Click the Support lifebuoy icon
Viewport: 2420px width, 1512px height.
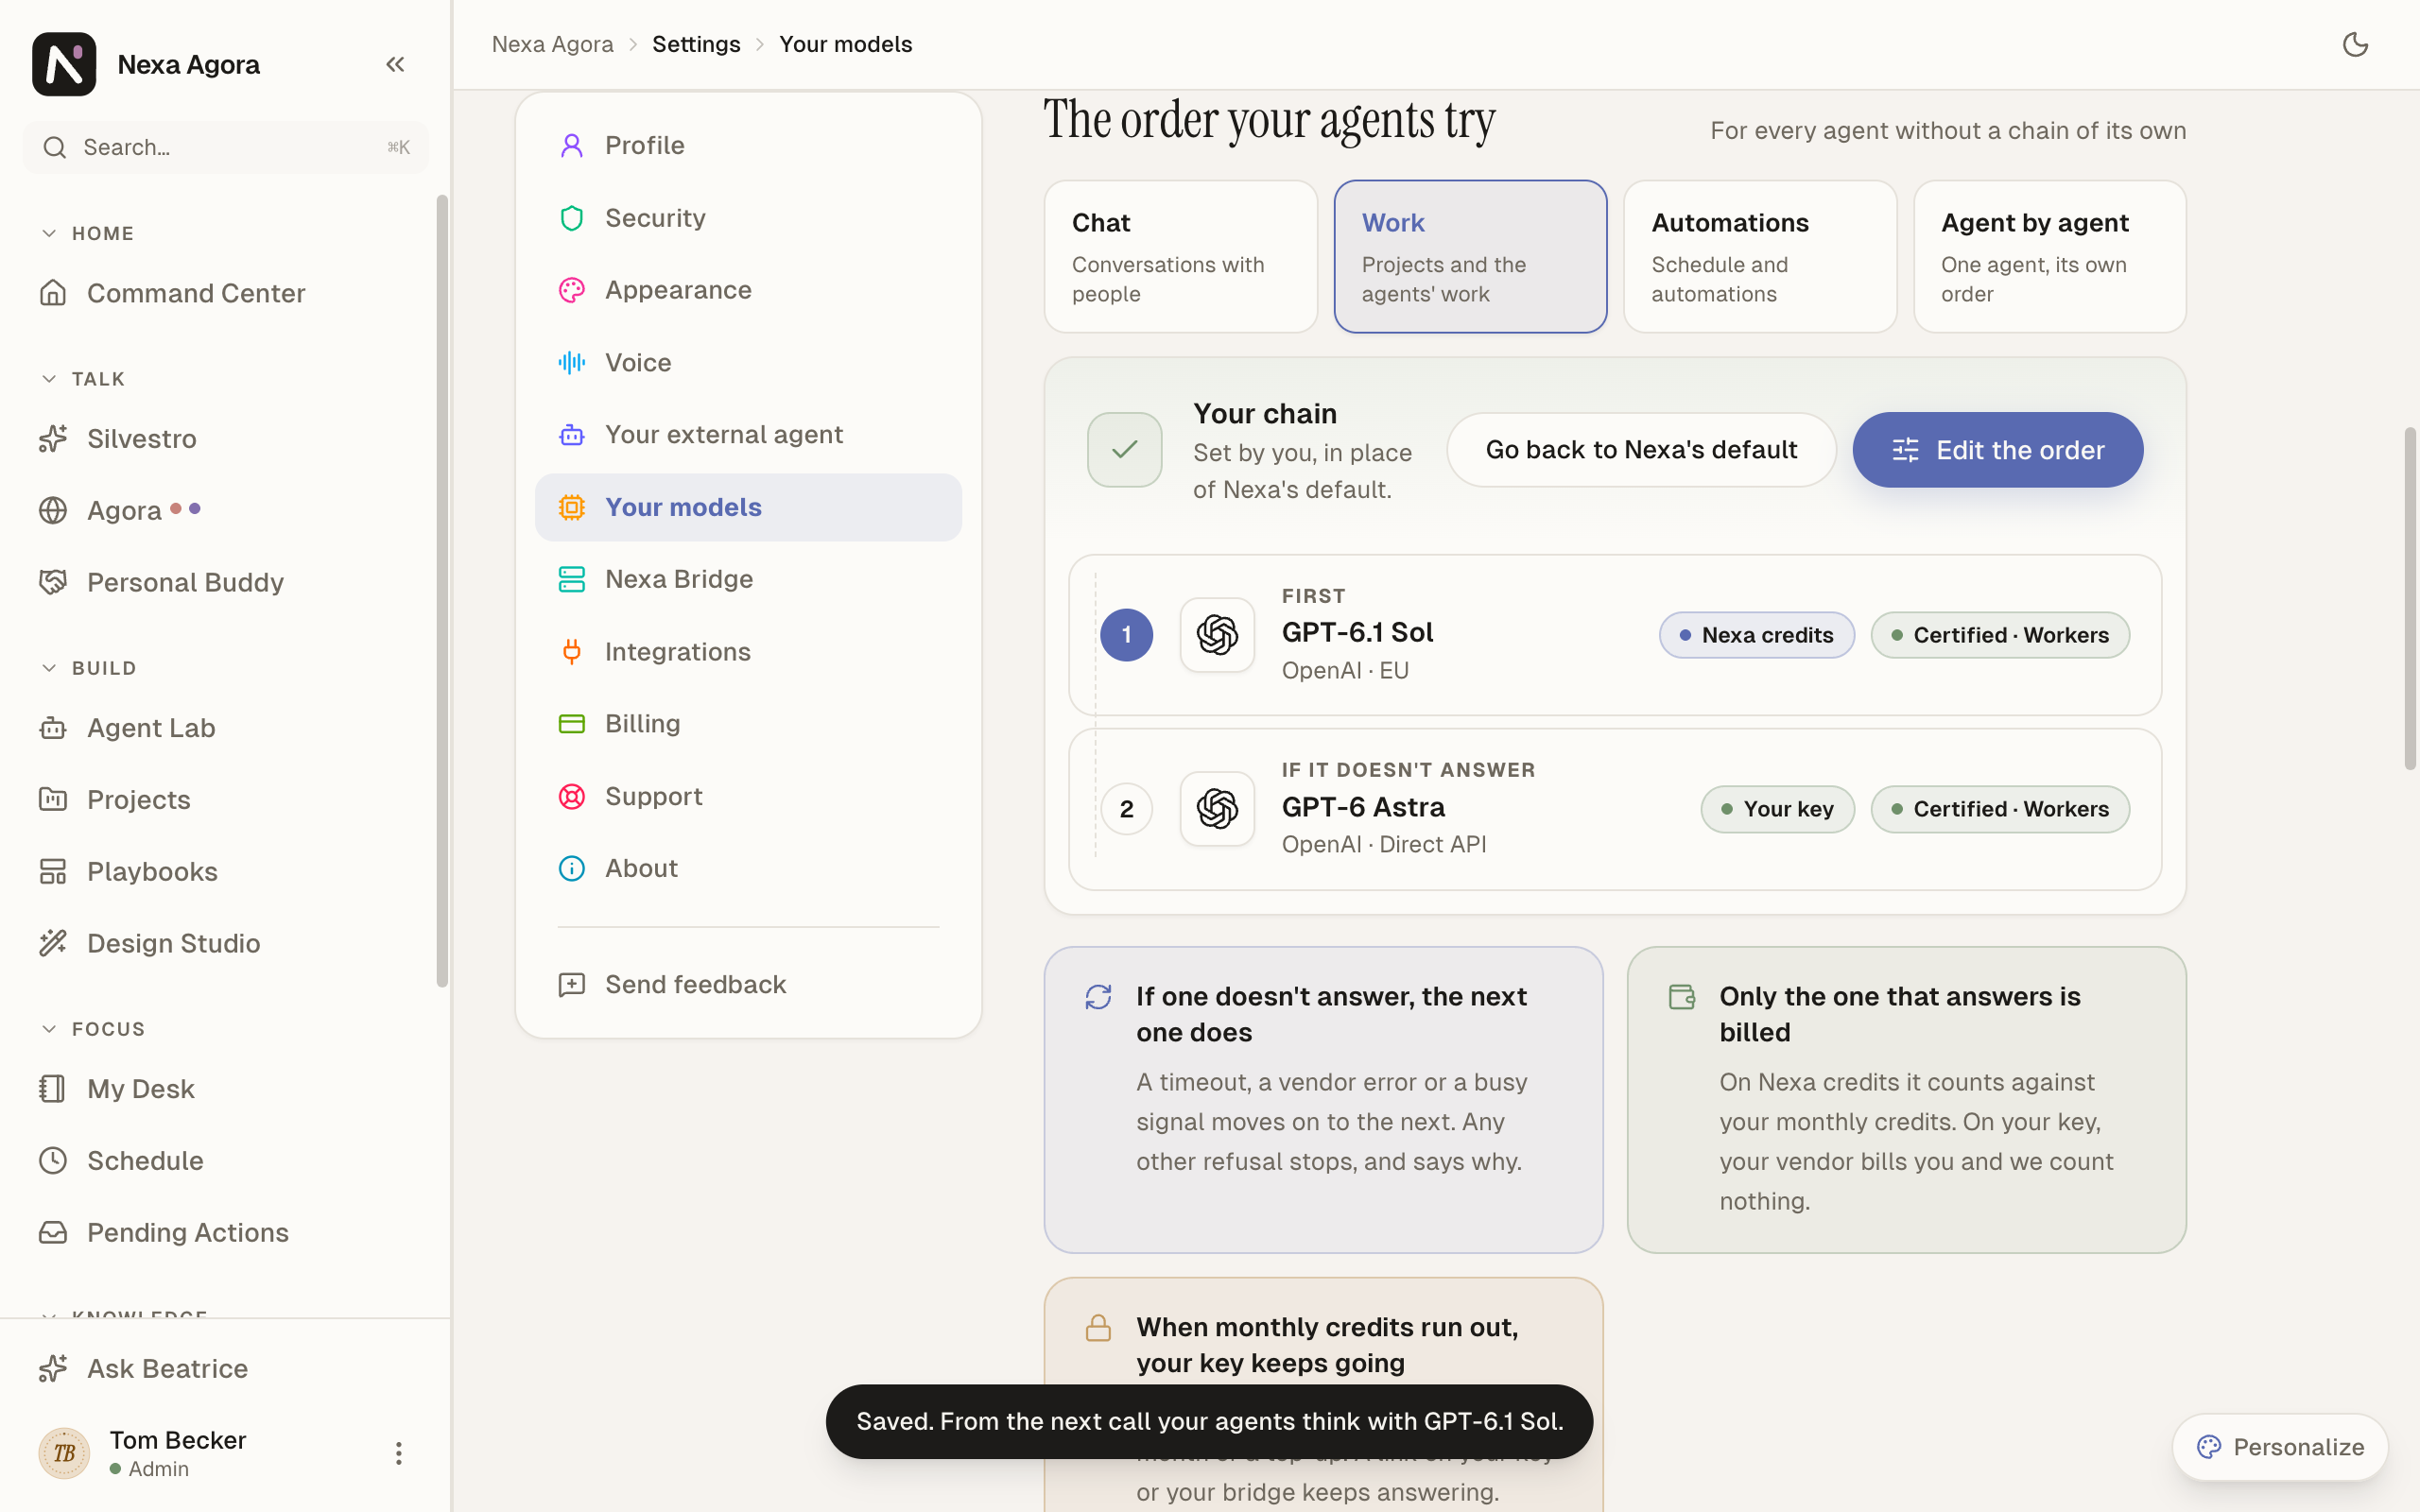(571, 796)
